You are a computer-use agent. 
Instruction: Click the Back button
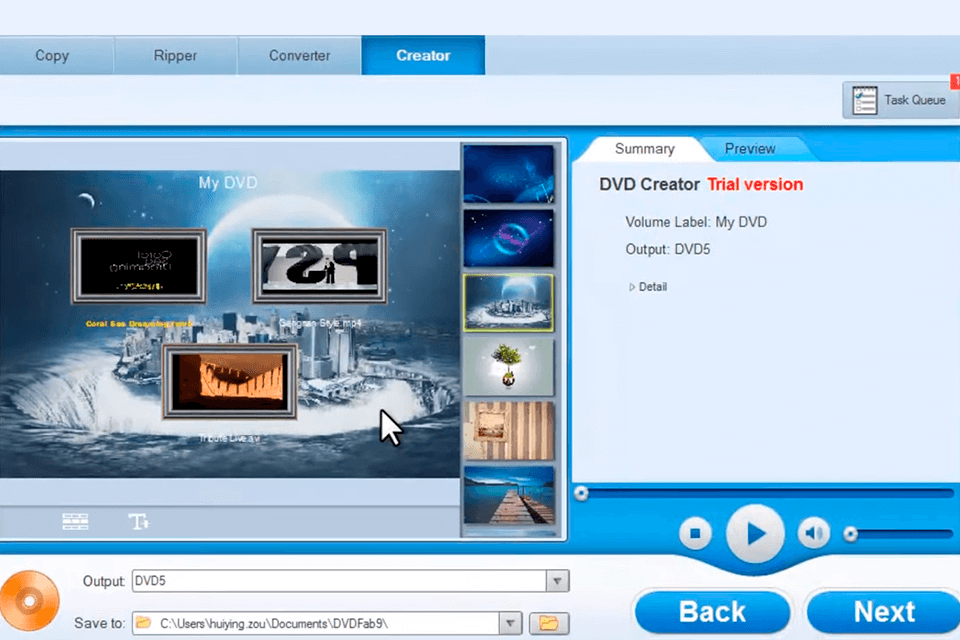point(712,611)
